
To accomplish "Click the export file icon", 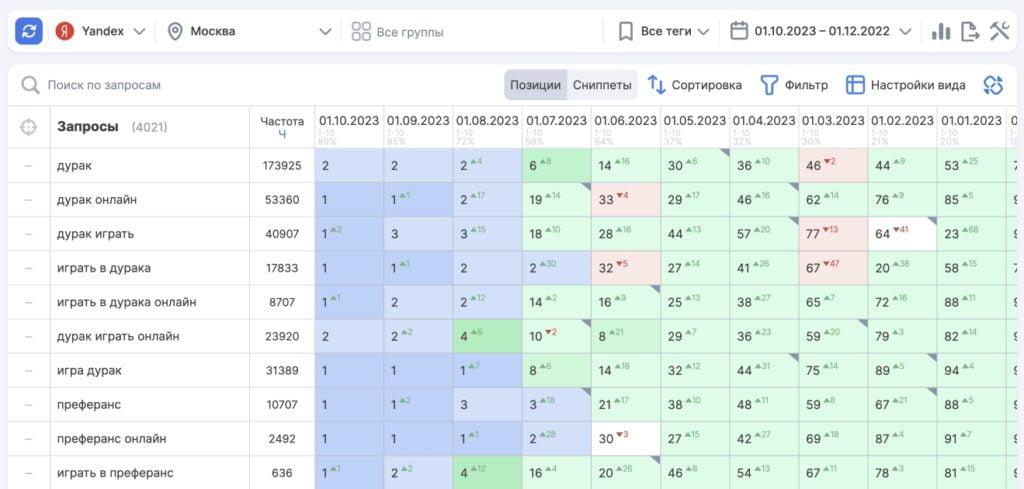I will pos(969,31).
